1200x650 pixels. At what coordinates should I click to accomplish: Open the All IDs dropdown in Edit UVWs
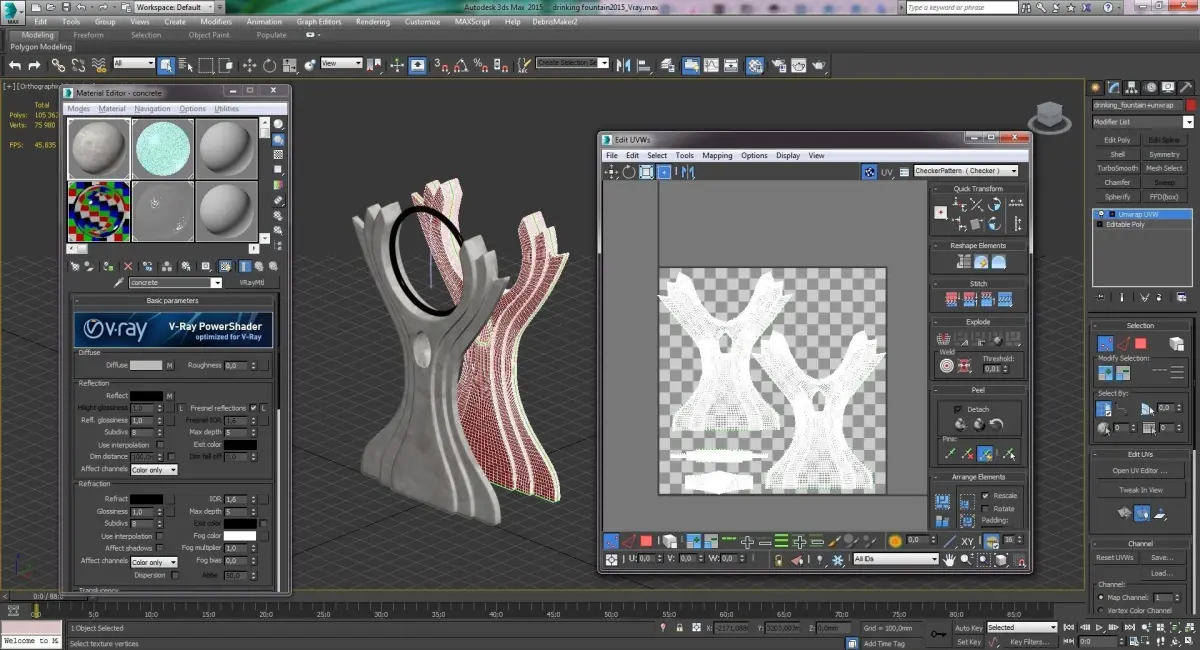click(896, 559)
